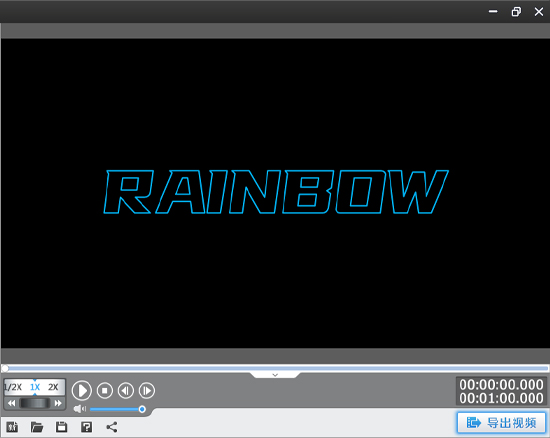
Task: Click the fast-forward double-arrow button
Action: [x=58, y=403]
